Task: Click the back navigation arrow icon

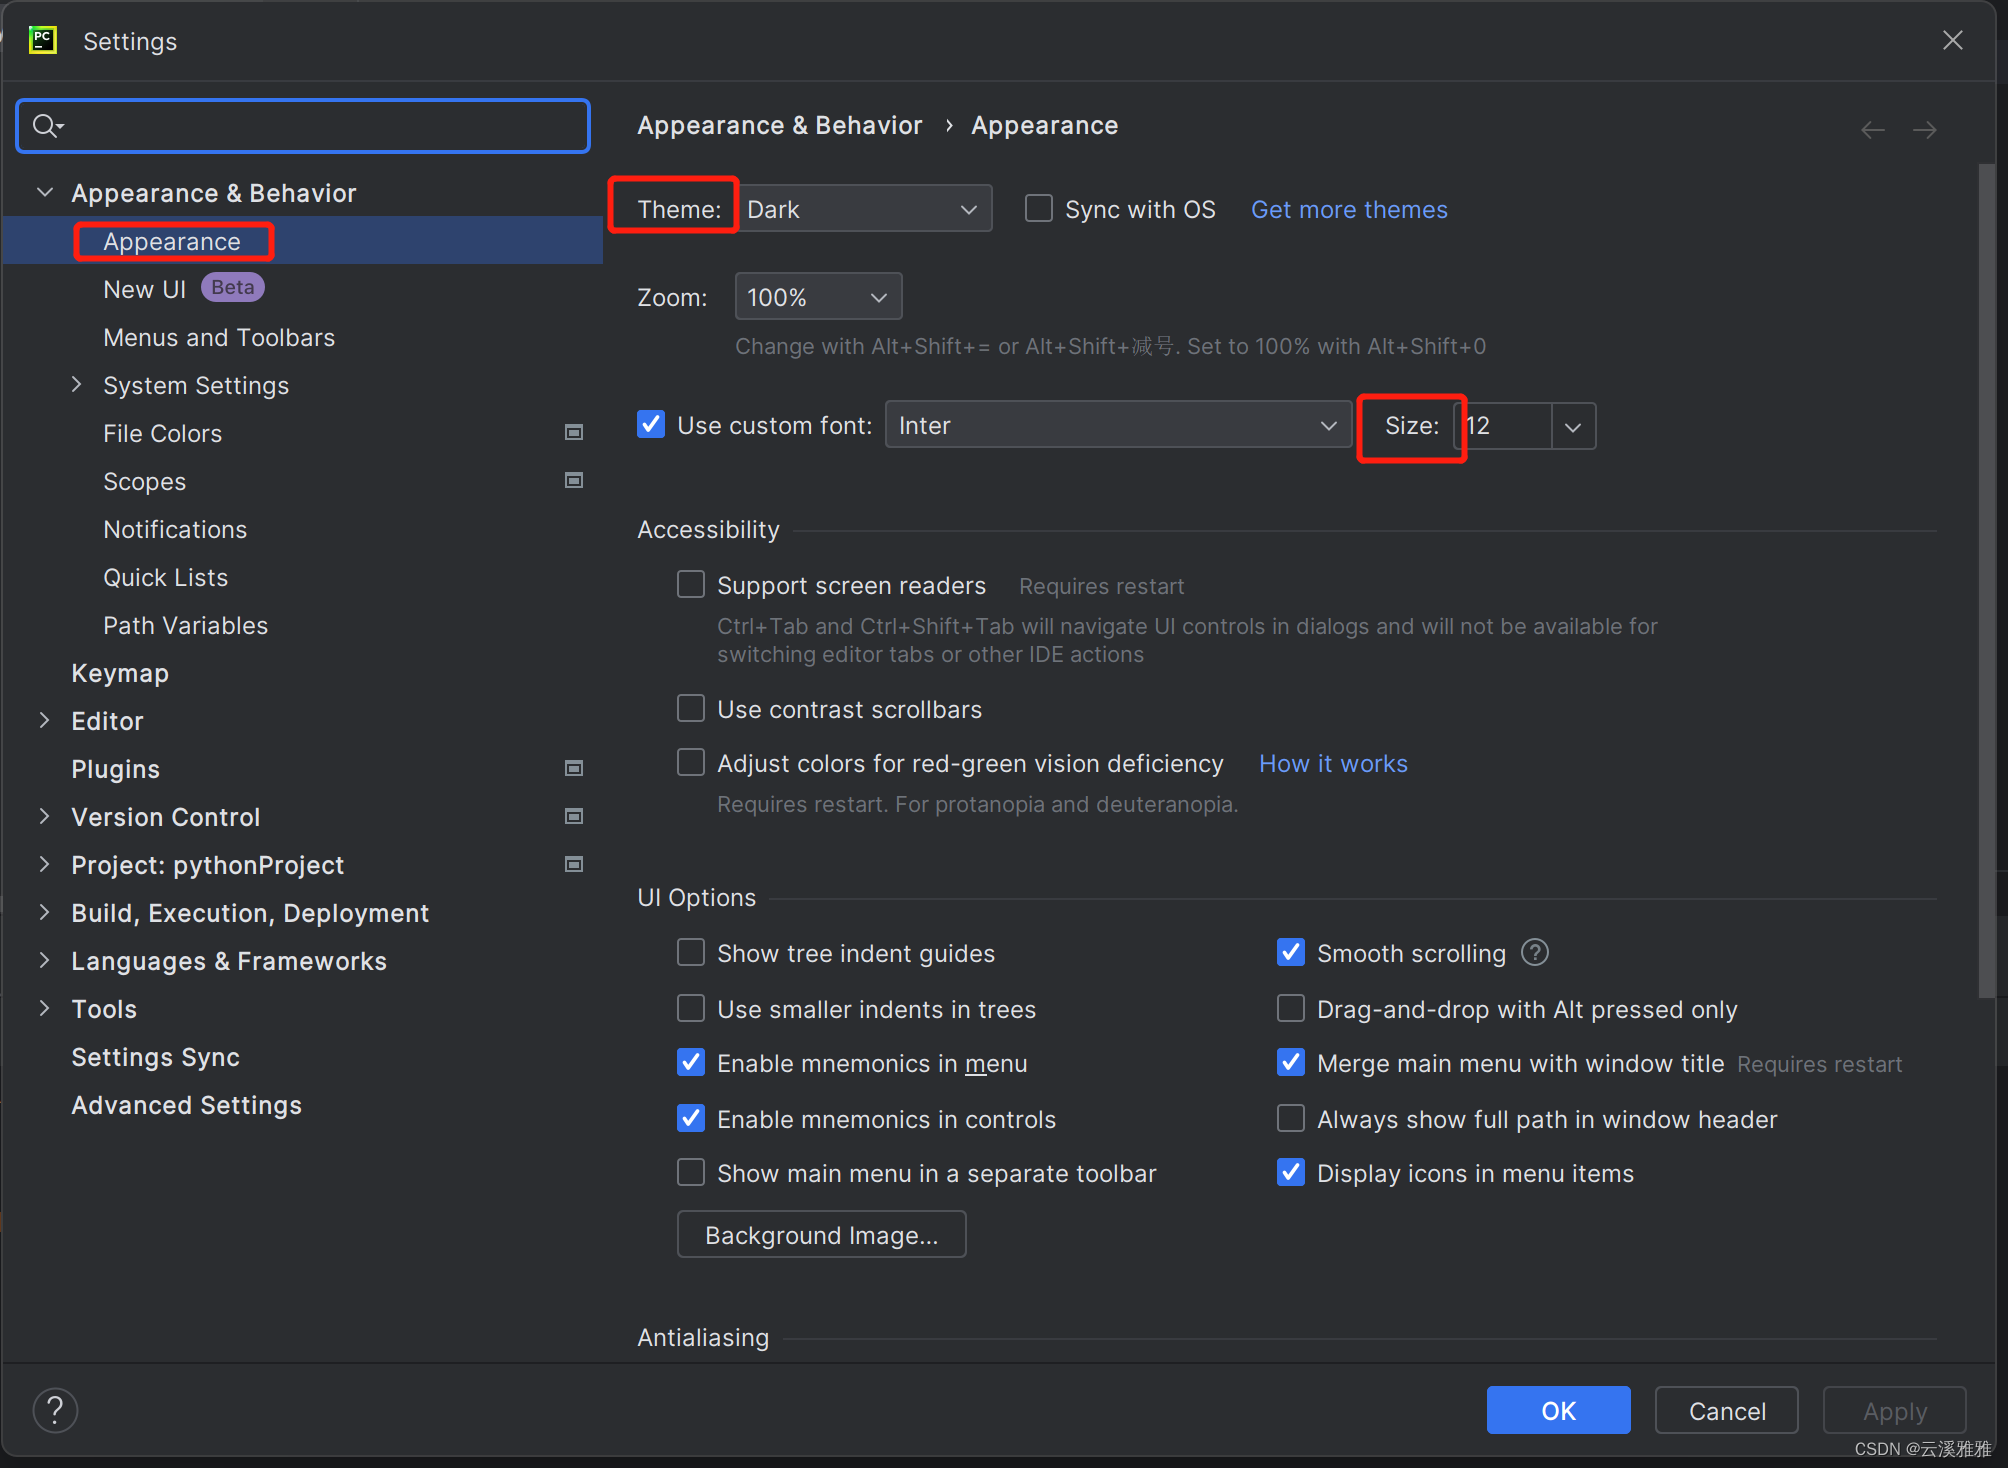Action: pos(1872,130)
